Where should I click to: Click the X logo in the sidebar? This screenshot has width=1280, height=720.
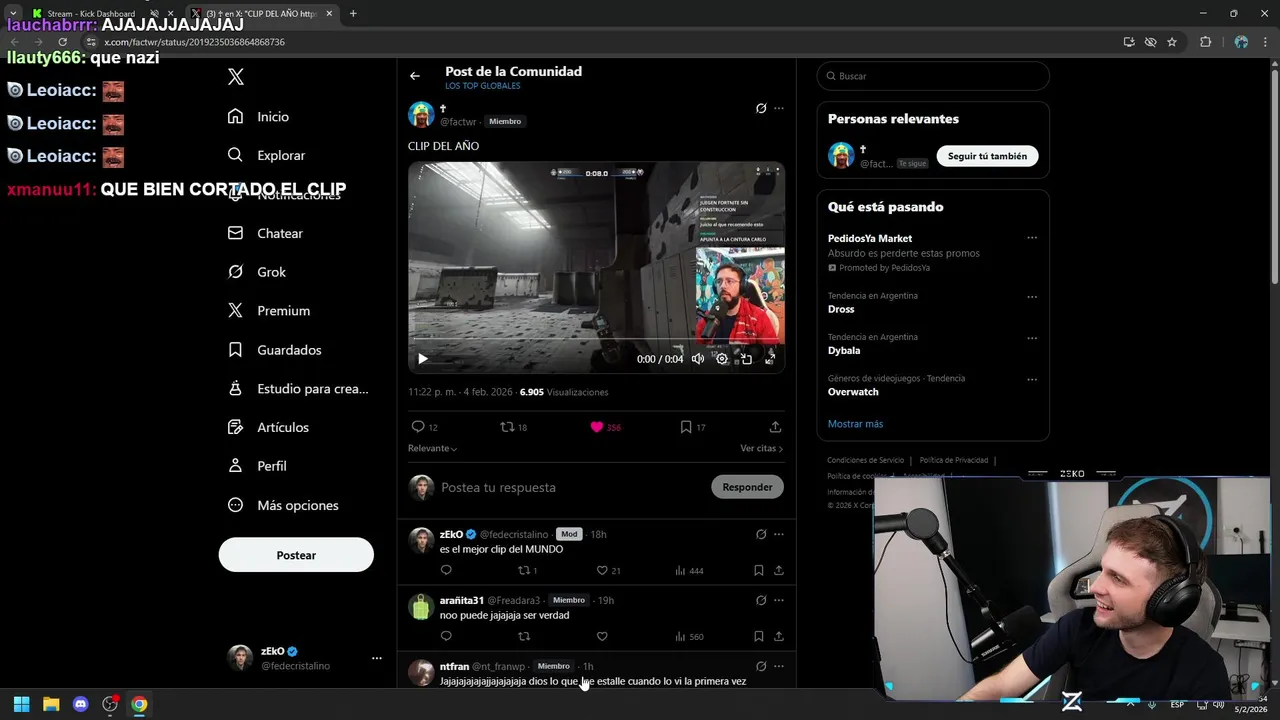(235, 77)
